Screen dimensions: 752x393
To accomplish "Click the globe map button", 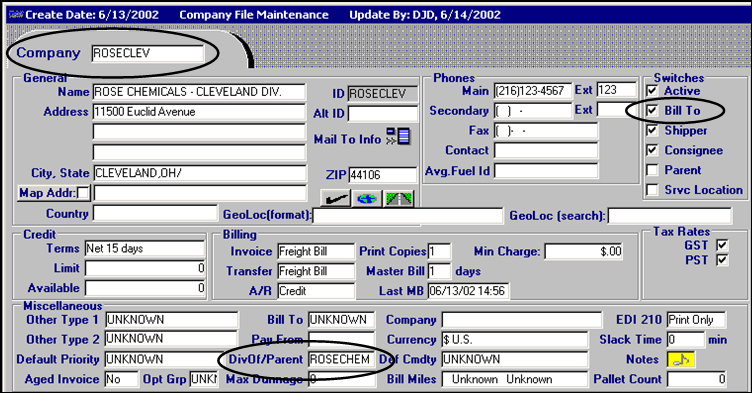I will pos(366,198).
